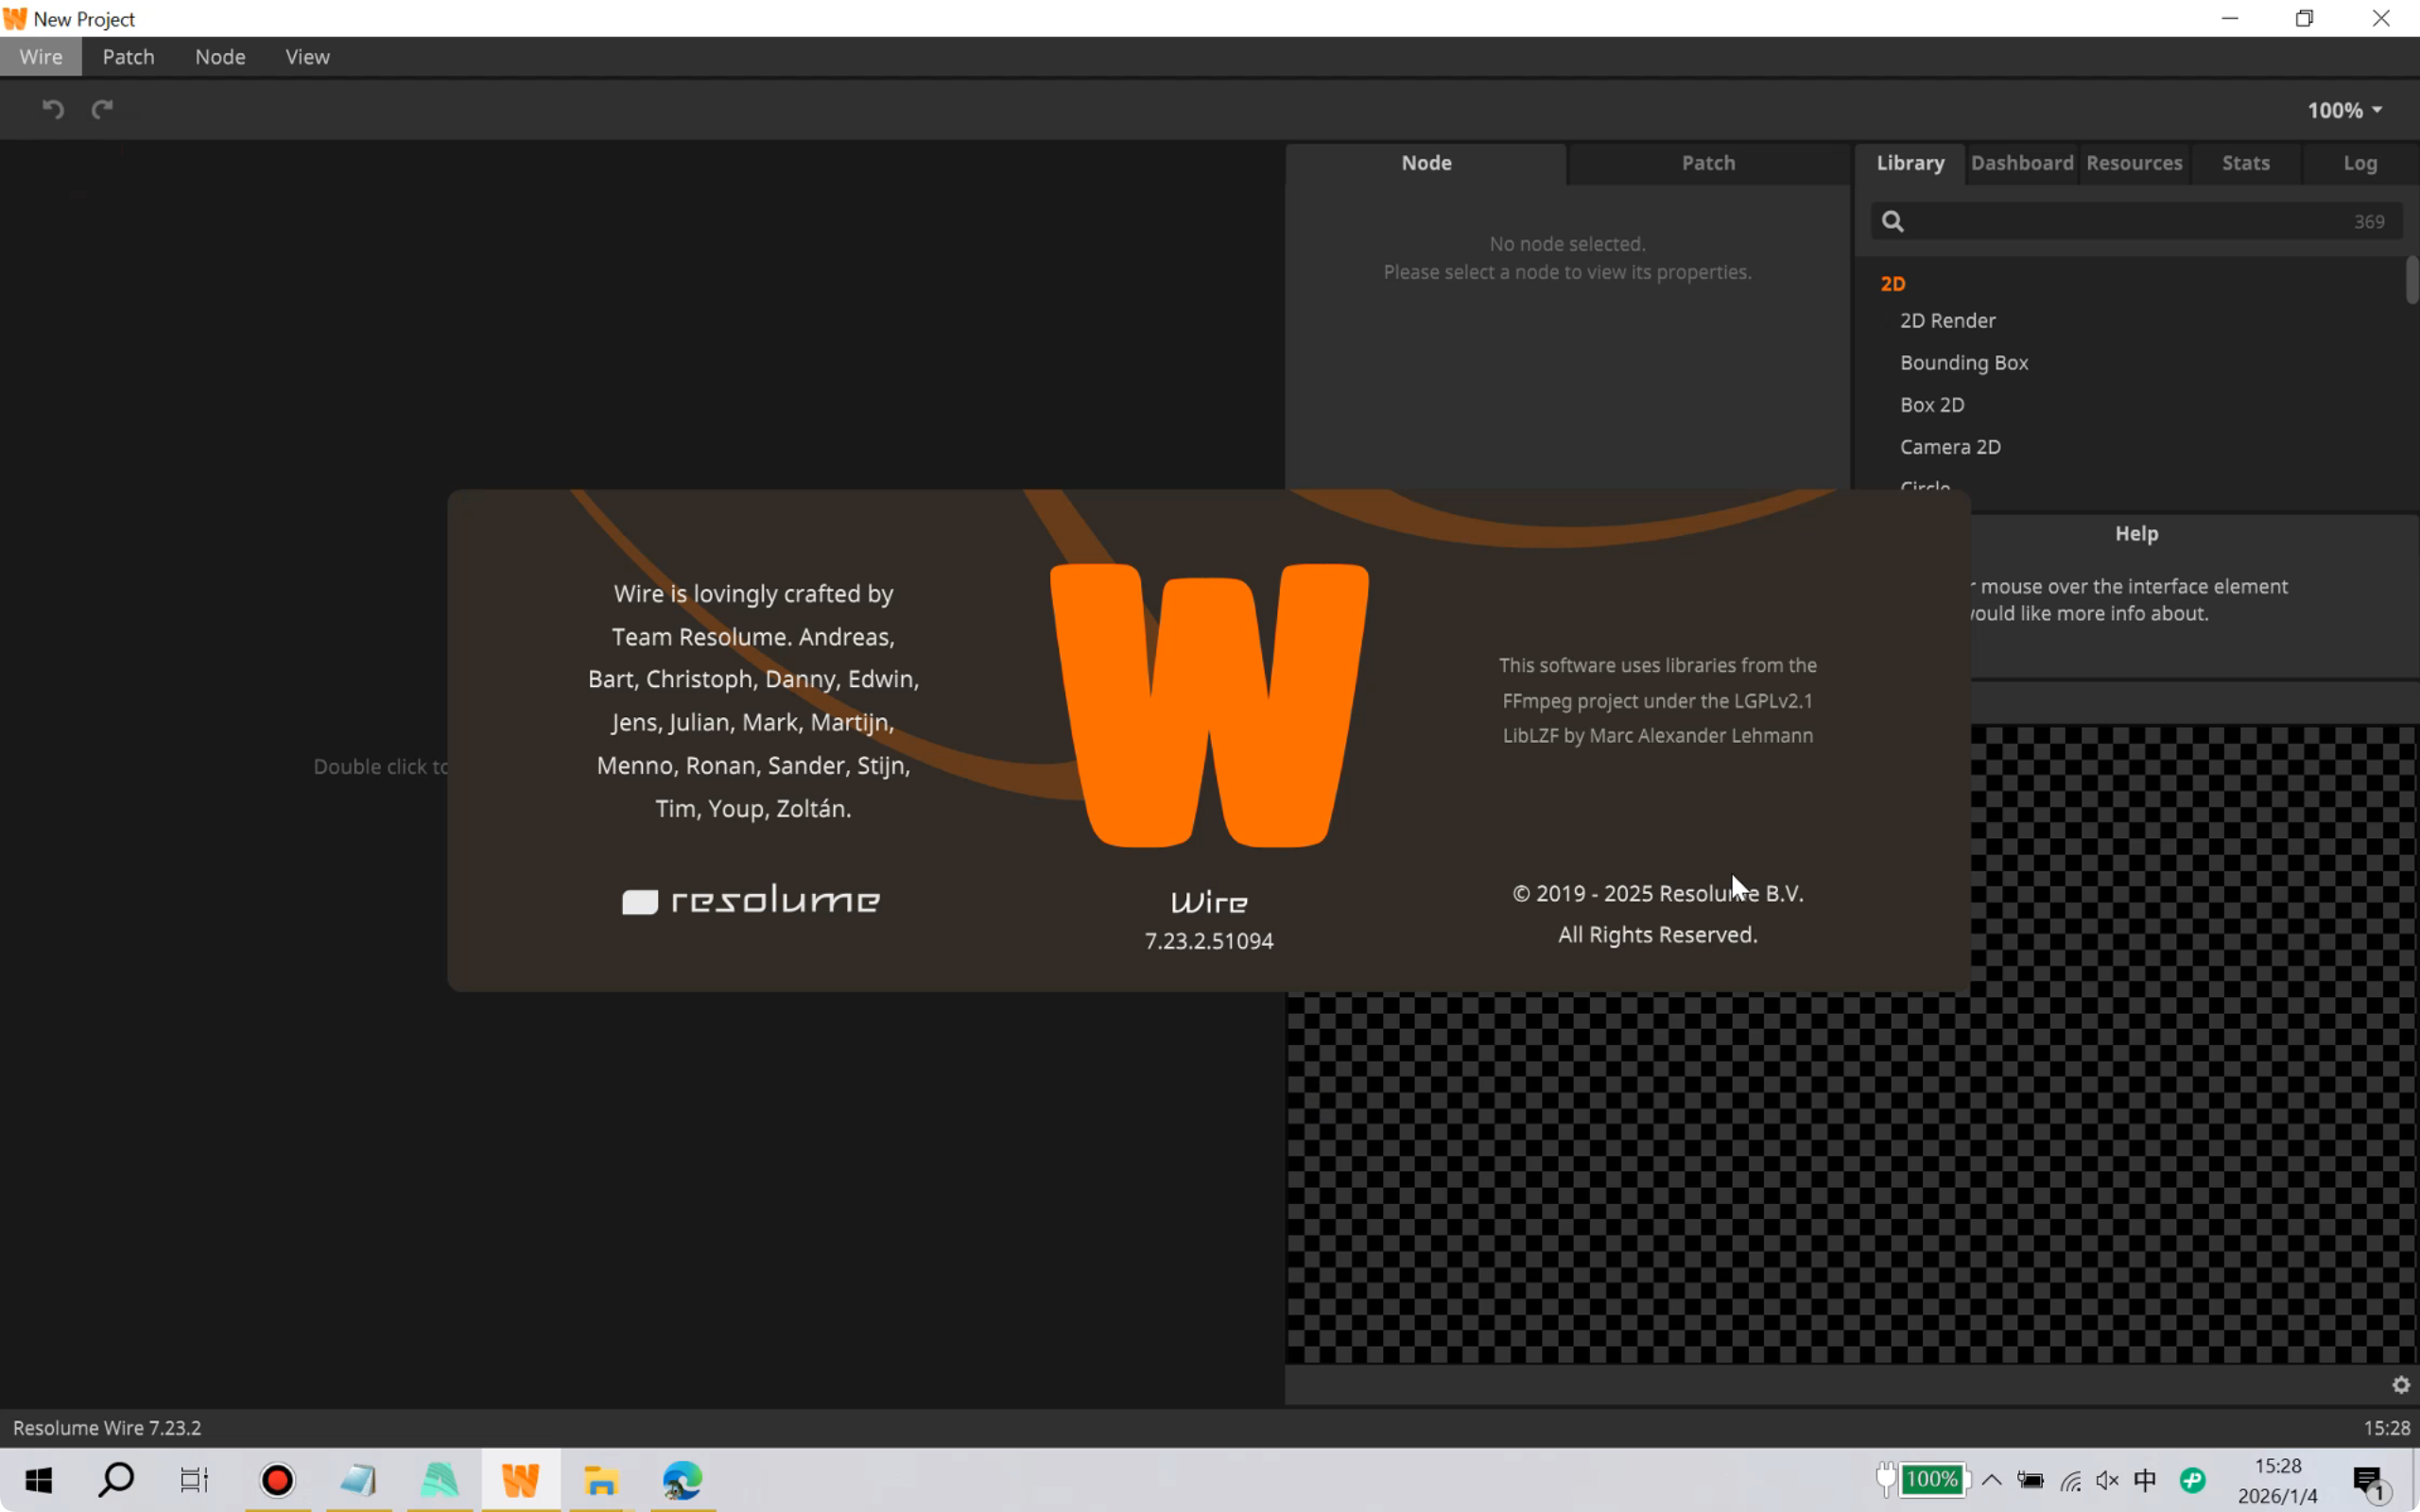Show hidden system tray icons

(1991, 1480)
